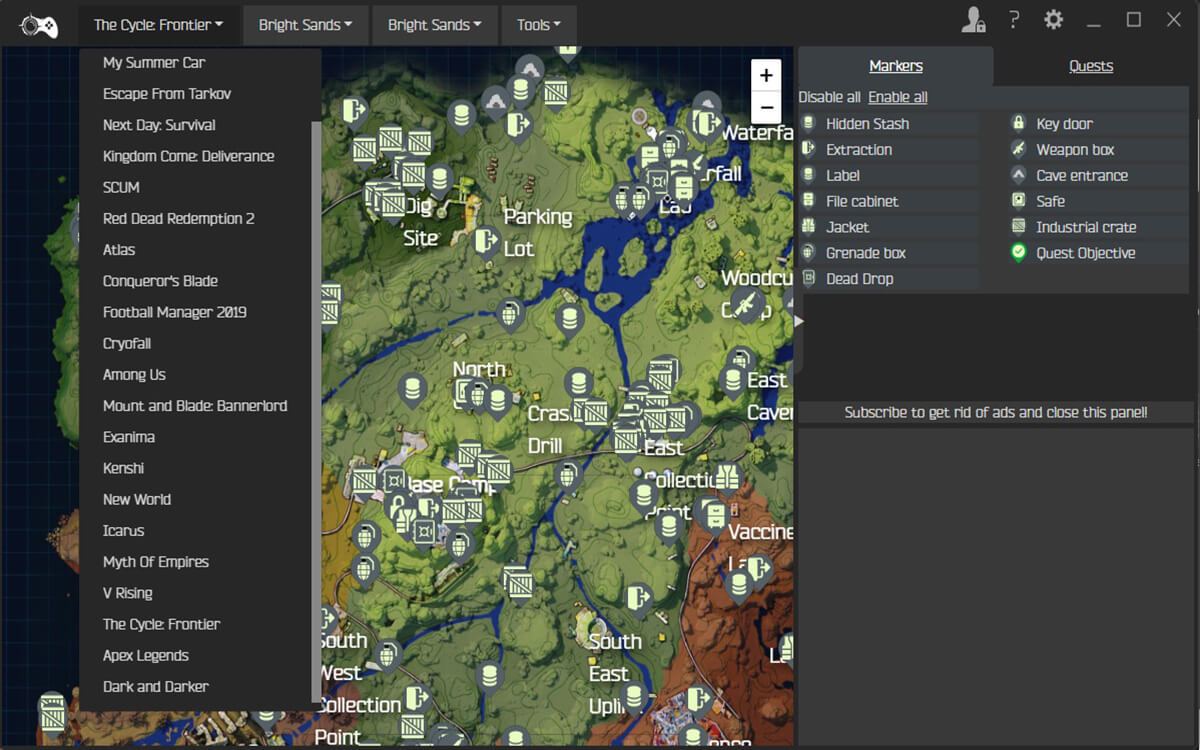Toggle Label markers
This screenshot has width=1200, height=750.
(889, 176)
